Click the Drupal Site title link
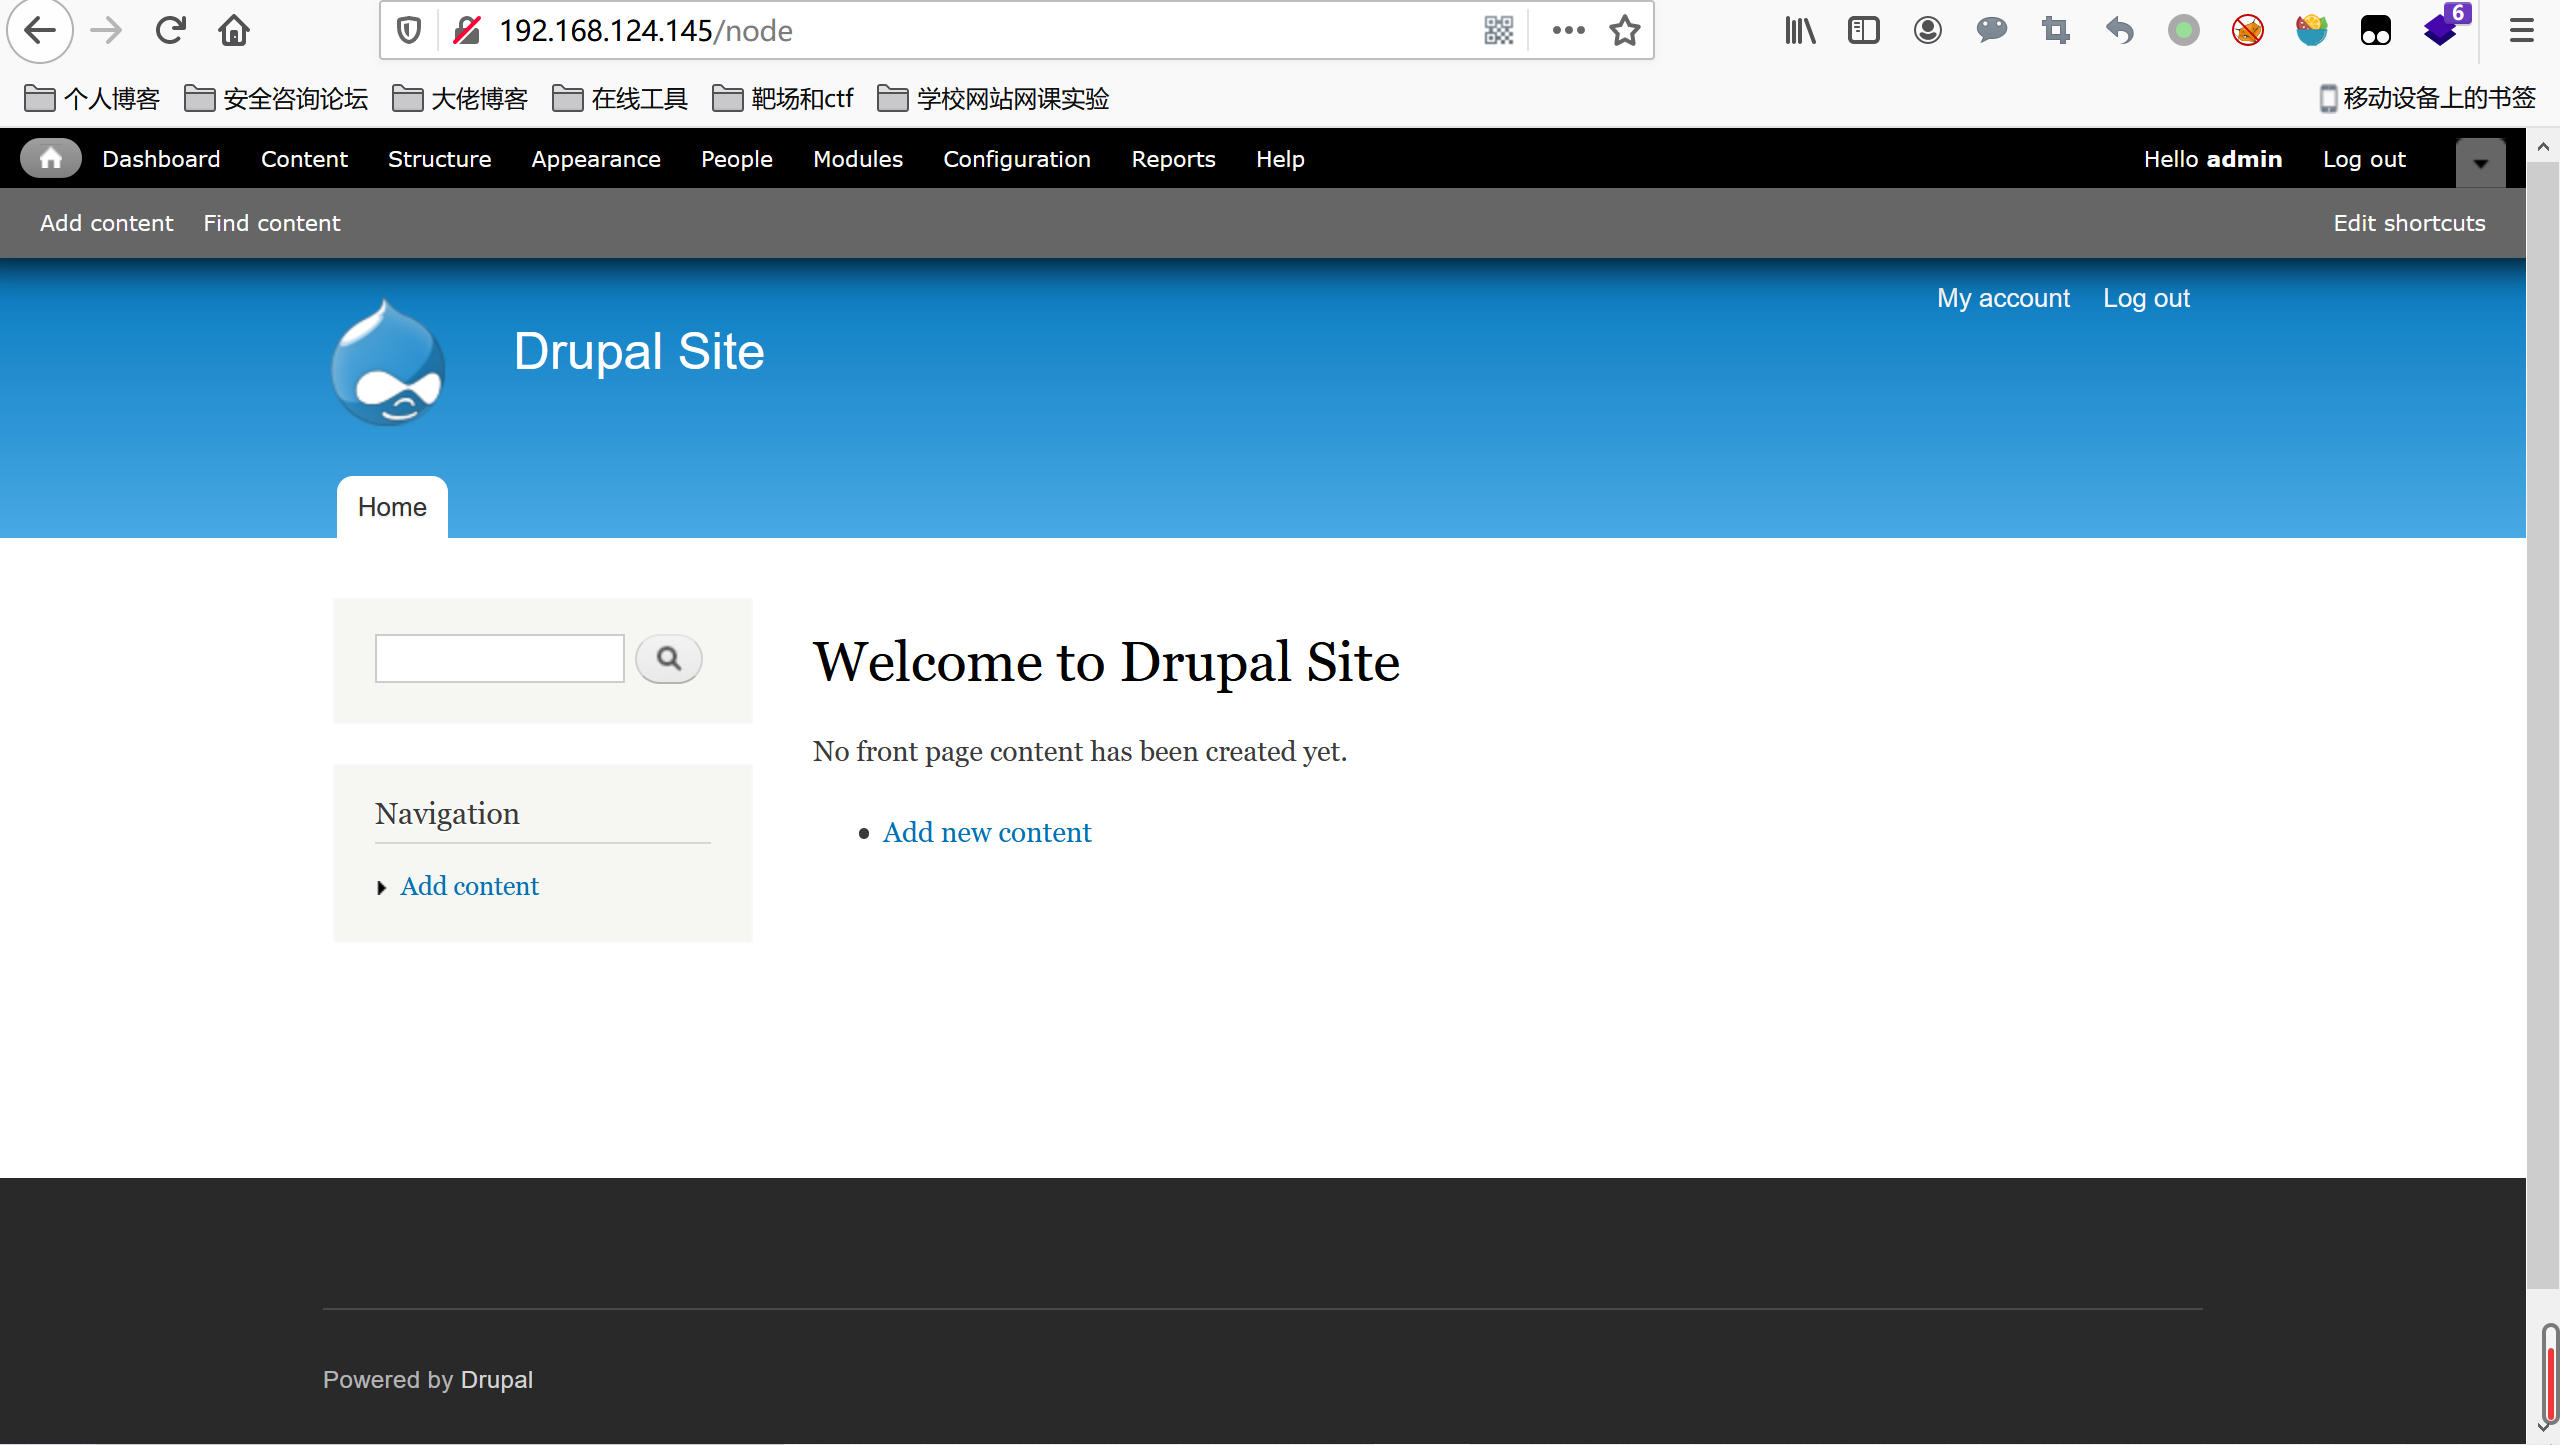The height and width of the screenshot is (1445, 2560). pos(639,352)
